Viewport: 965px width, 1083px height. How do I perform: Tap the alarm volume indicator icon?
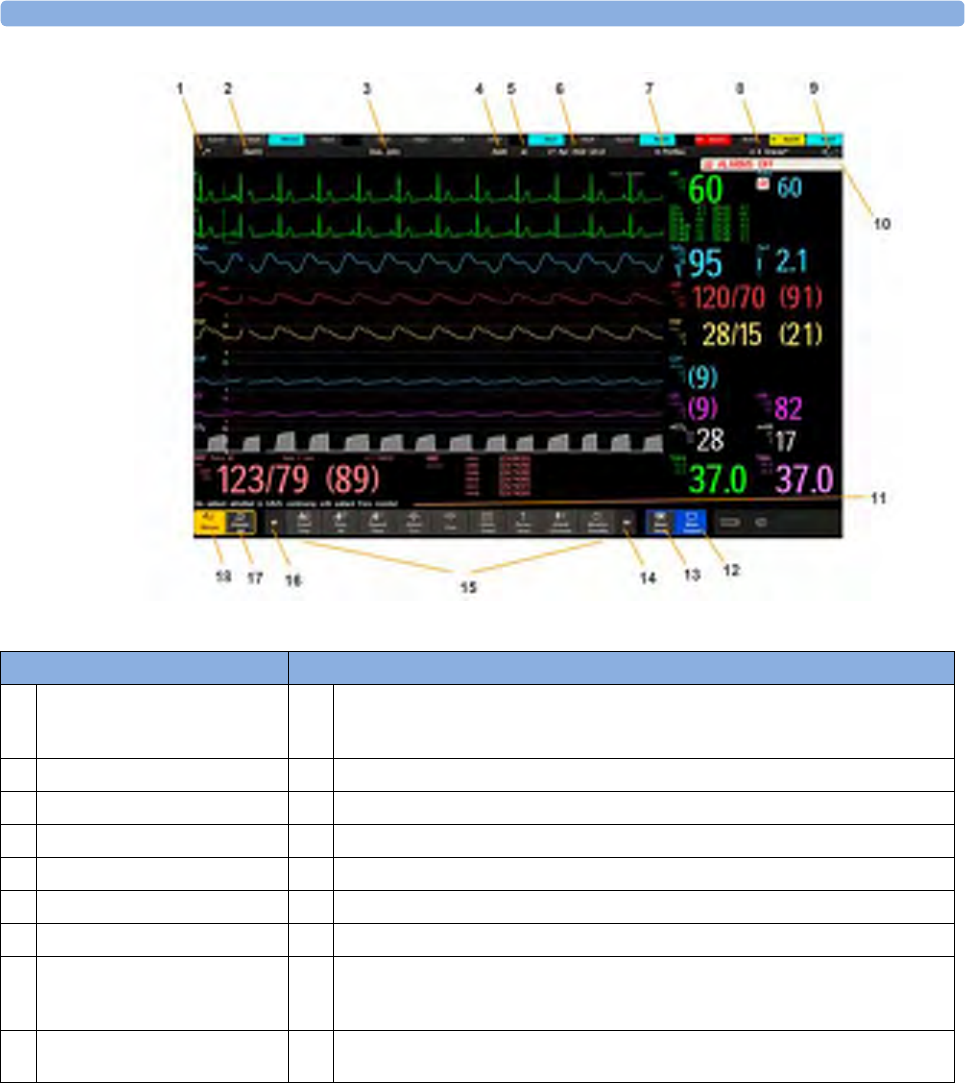pos(830,152)
